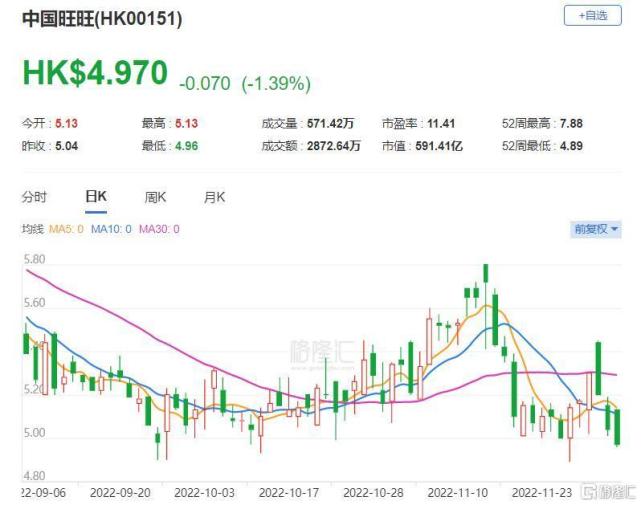Click the 2022-10-28 date on the axis
641x505 pixels.
373,493
